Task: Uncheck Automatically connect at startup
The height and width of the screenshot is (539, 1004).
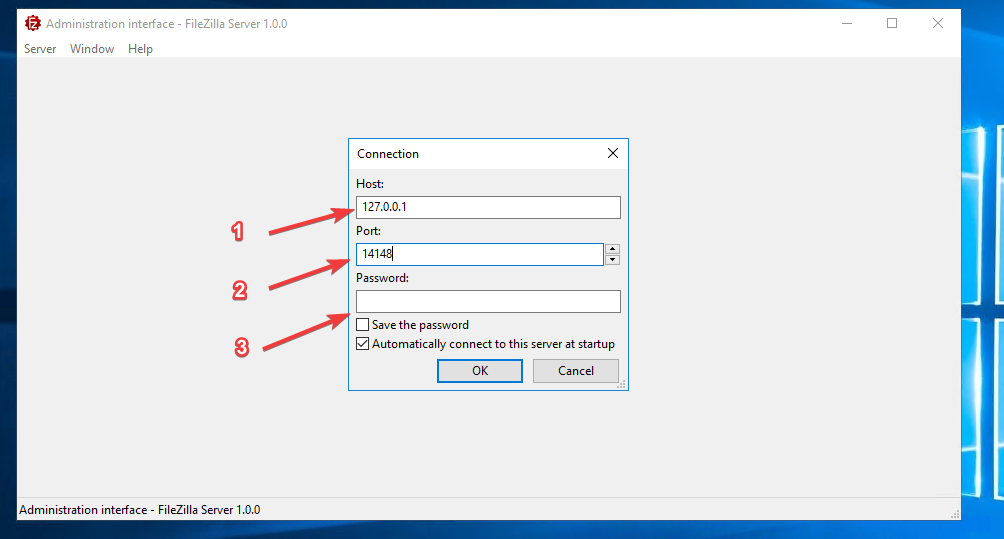Action: pos(362,344)
